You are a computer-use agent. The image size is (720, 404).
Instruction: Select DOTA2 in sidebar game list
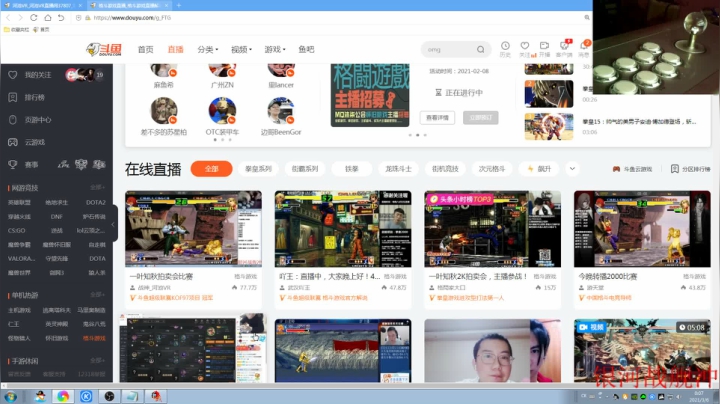(x=96, y=202)
